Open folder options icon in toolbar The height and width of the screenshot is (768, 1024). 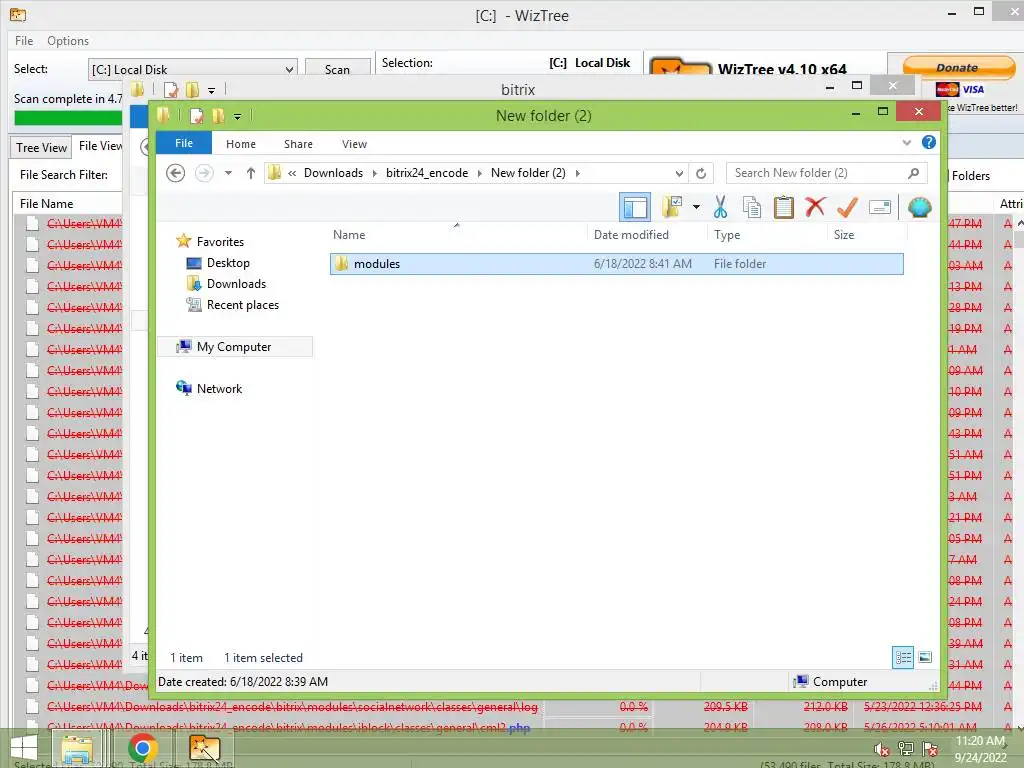tap(672, 208)
